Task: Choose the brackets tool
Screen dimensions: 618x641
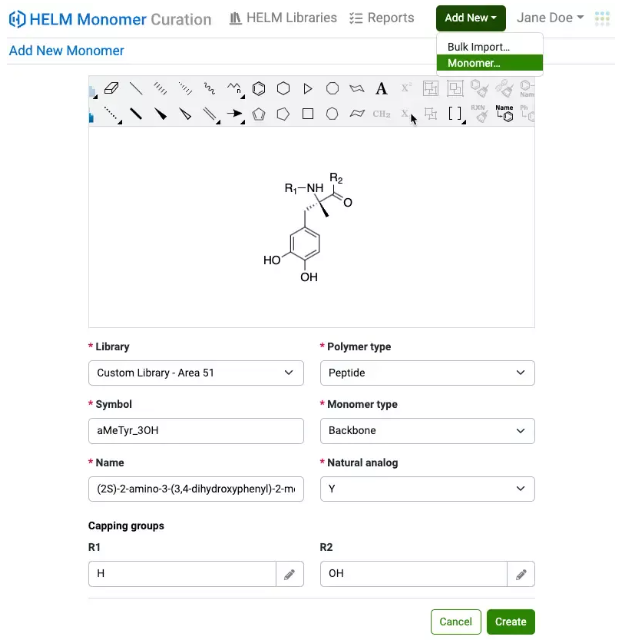Action: (455, 114)
